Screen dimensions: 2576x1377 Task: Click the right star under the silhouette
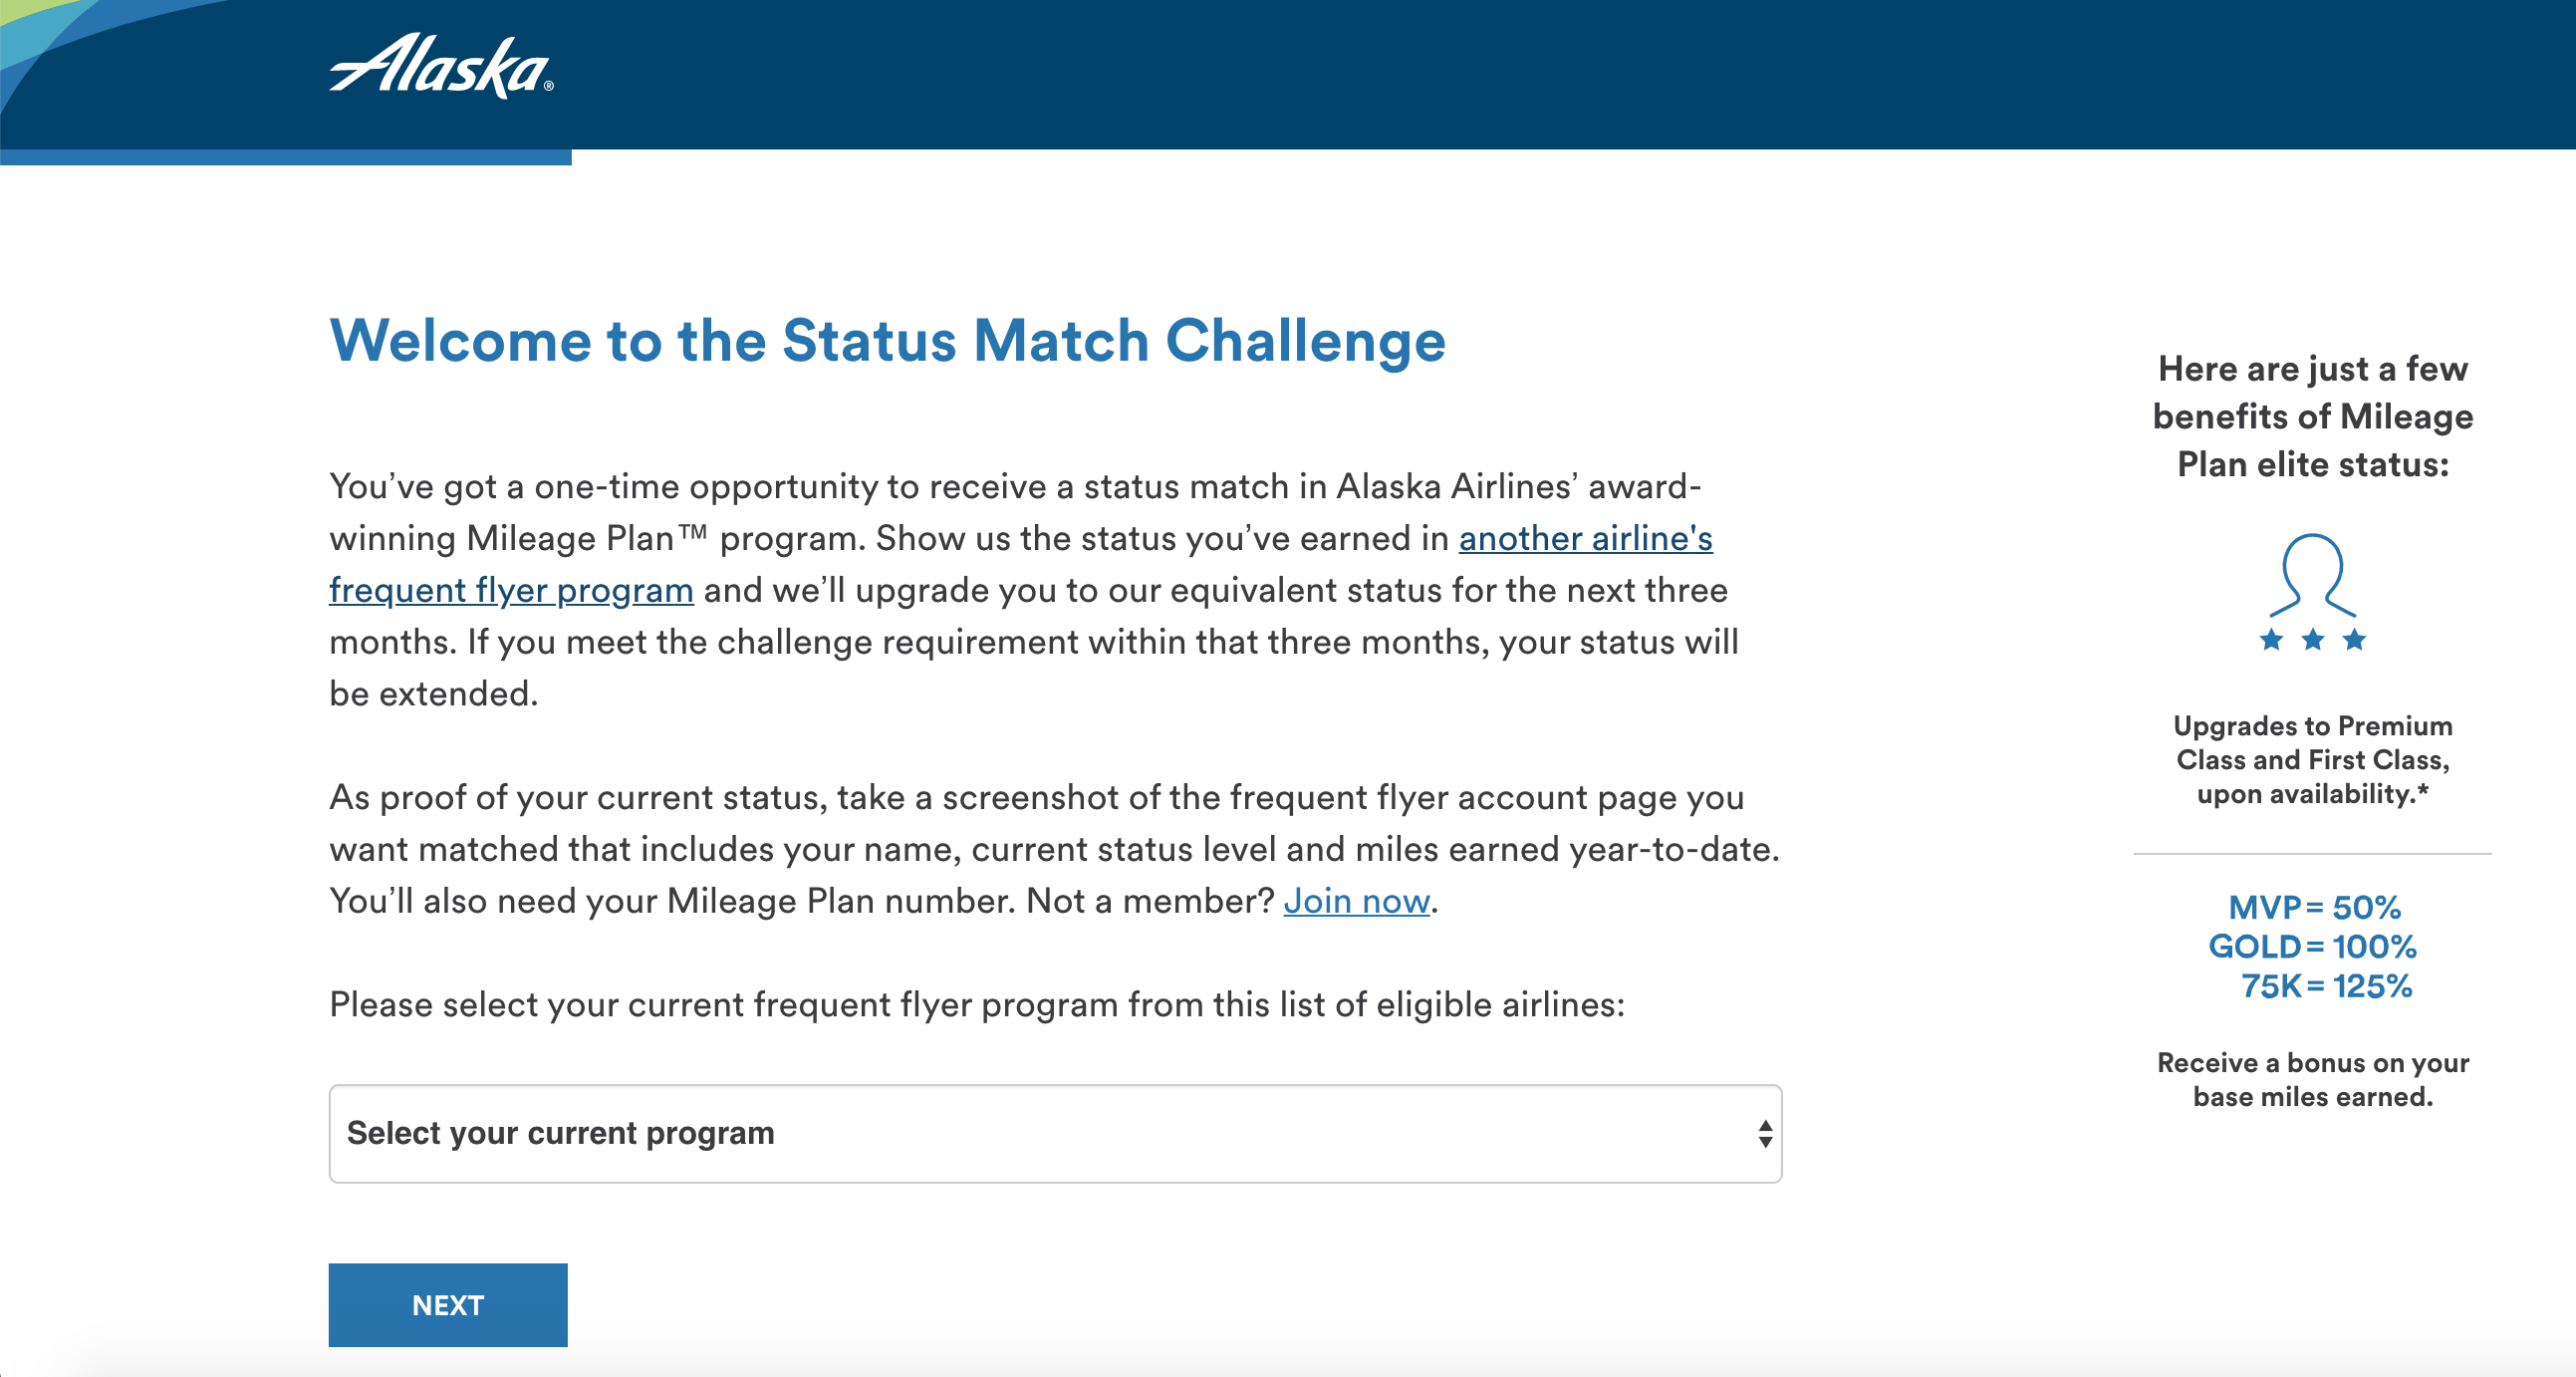coord(2354,640)
